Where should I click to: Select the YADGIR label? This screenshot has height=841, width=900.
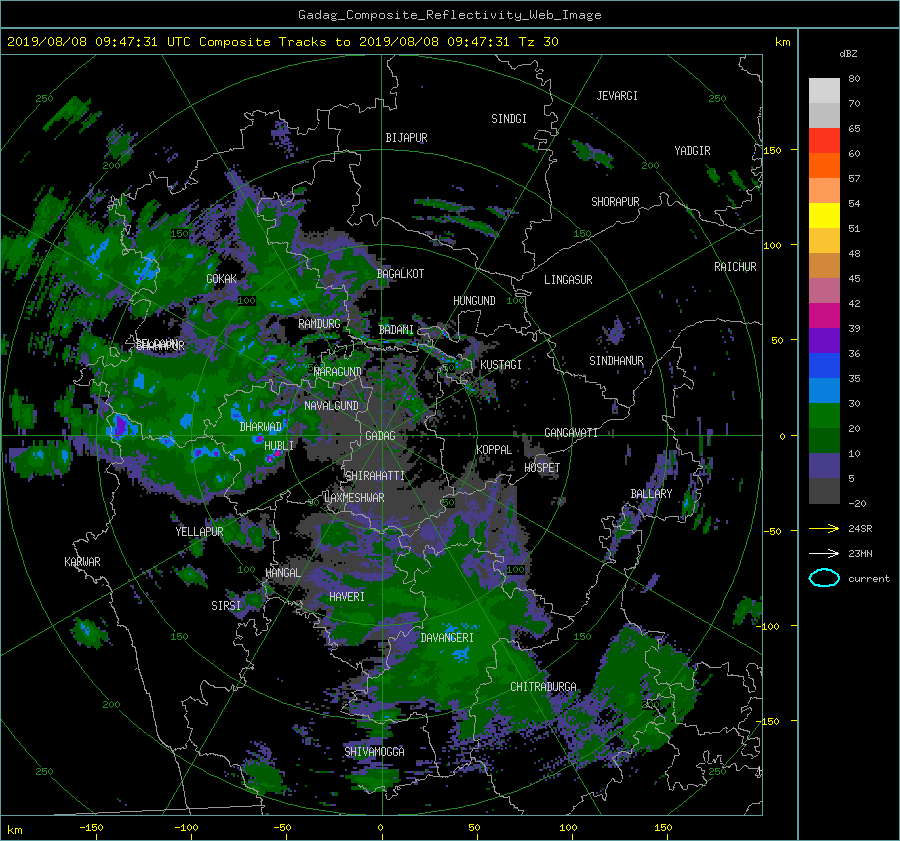[692, 151]
